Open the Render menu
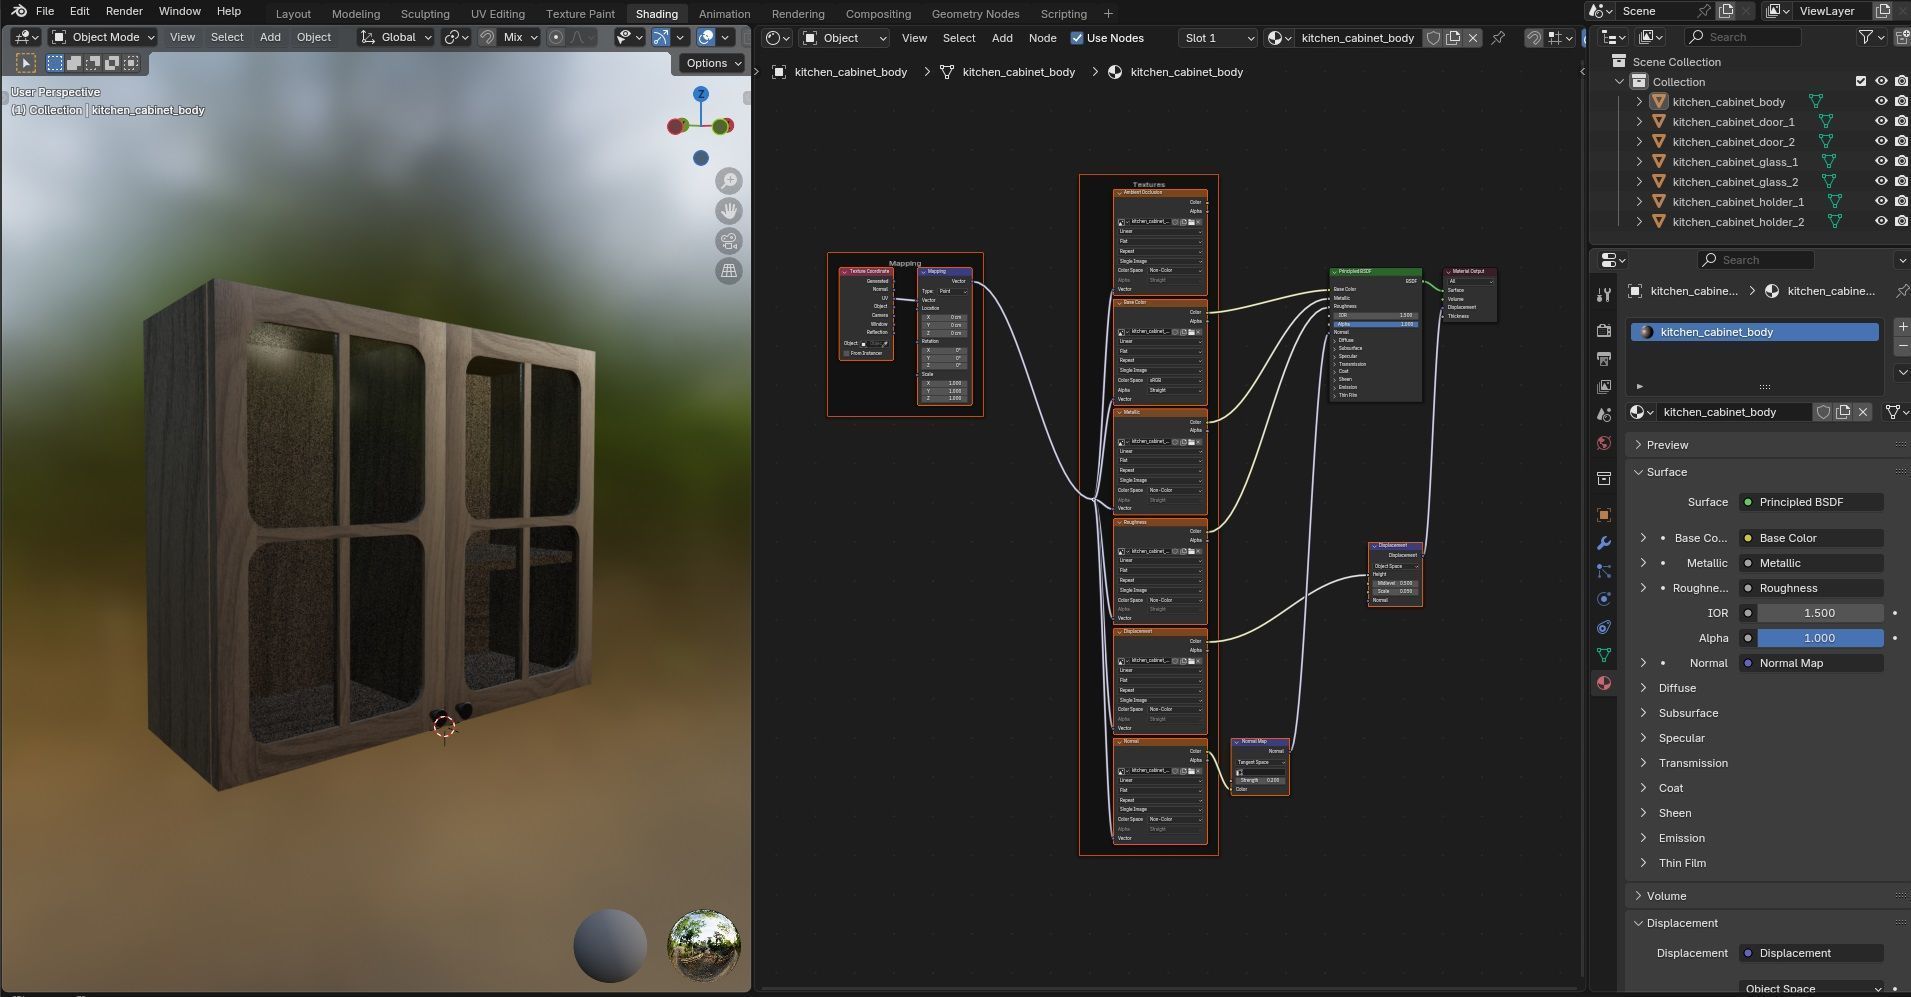 click(124, 11)
